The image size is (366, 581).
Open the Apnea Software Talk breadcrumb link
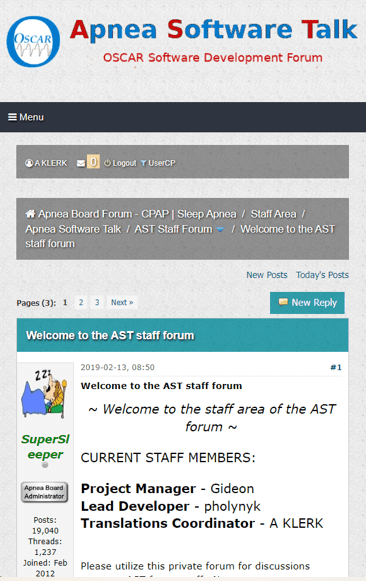(x=73, y=229)
